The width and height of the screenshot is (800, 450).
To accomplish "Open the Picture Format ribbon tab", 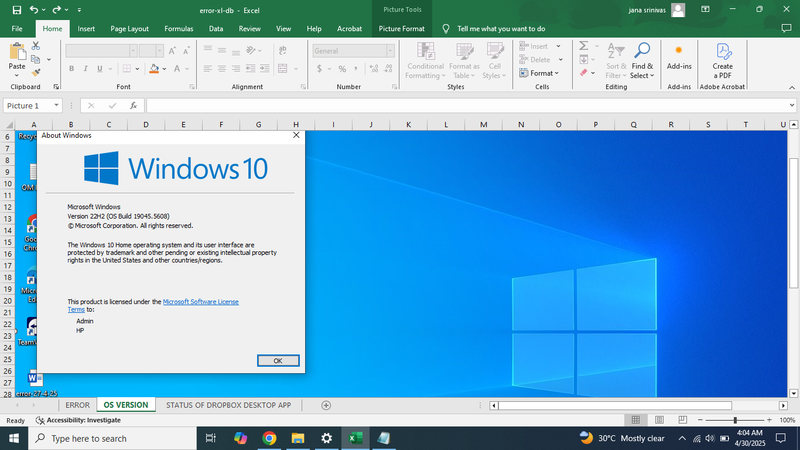I will [x=402, y=29].
